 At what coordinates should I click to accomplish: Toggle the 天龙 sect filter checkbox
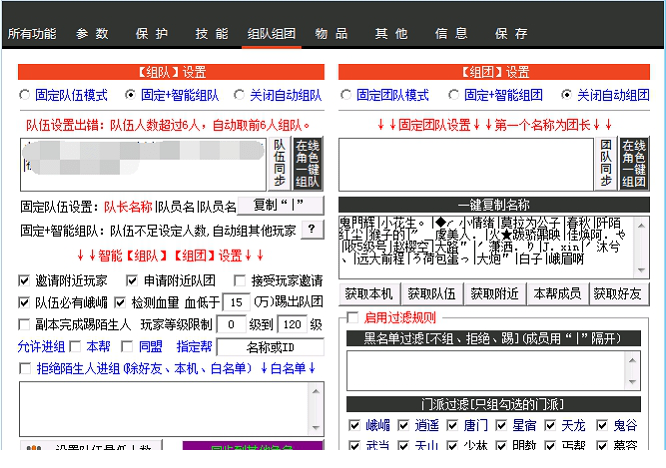(550, 425)
